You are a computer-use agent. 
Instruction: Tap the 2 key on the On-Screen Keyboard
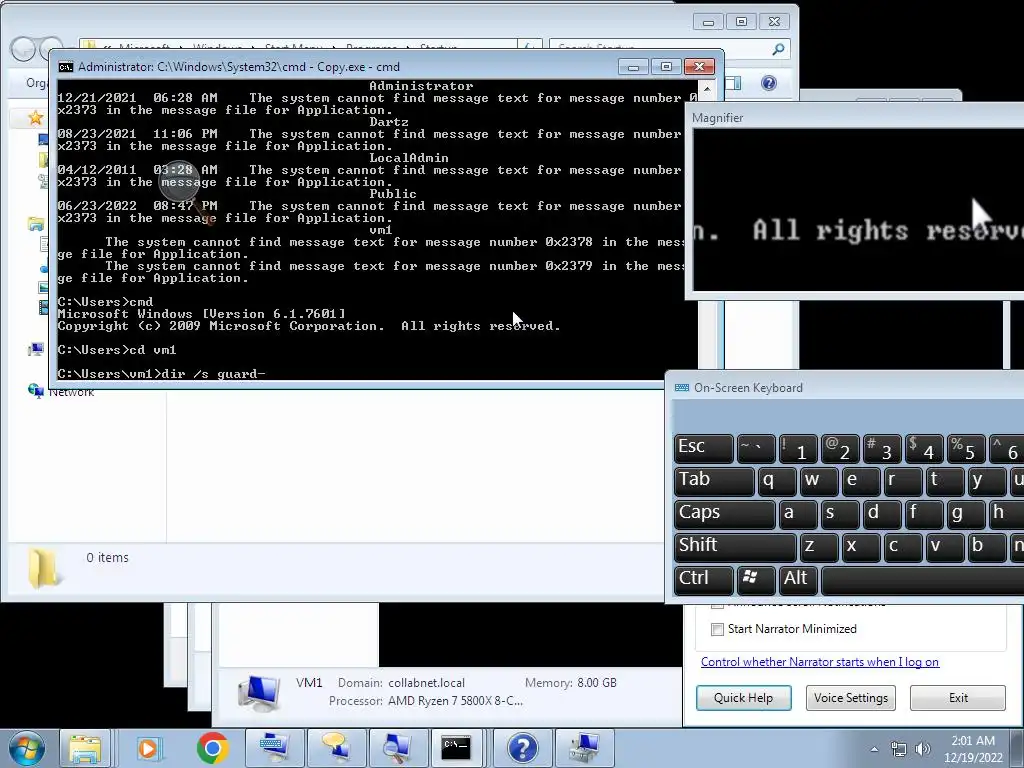[x=839, y=448]
